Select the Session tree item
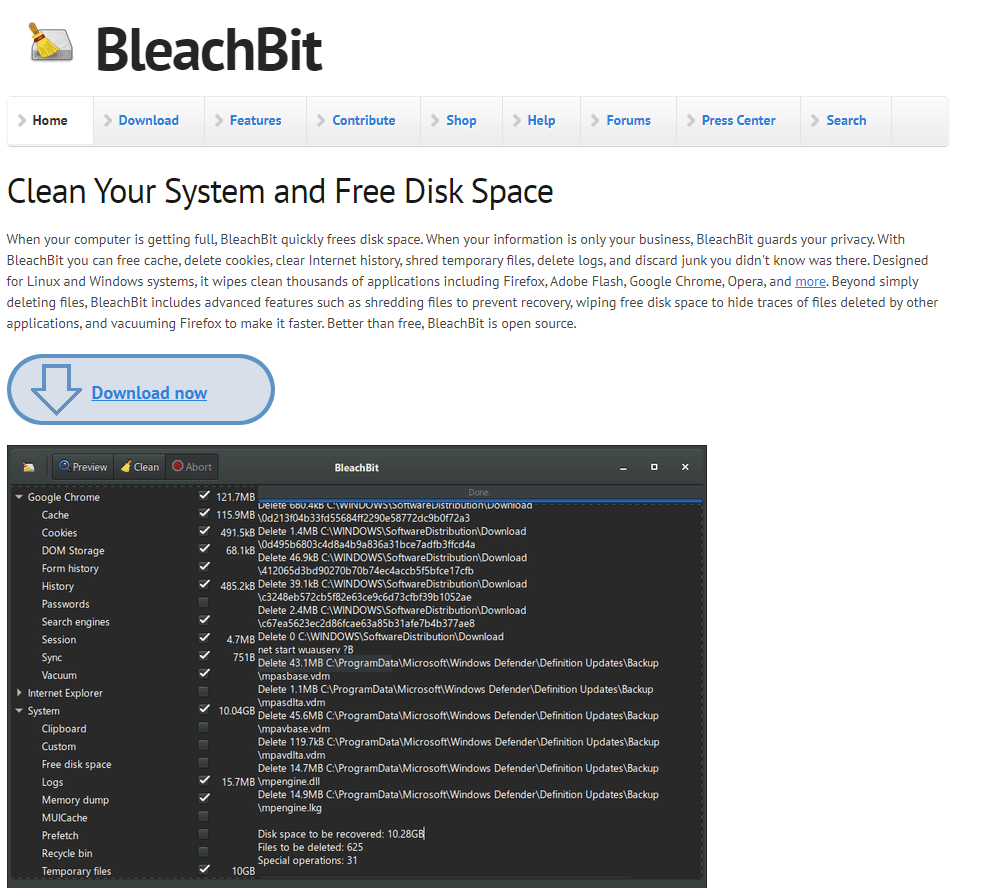The width and height of the screenshot is (981, 888). [59, 640]
